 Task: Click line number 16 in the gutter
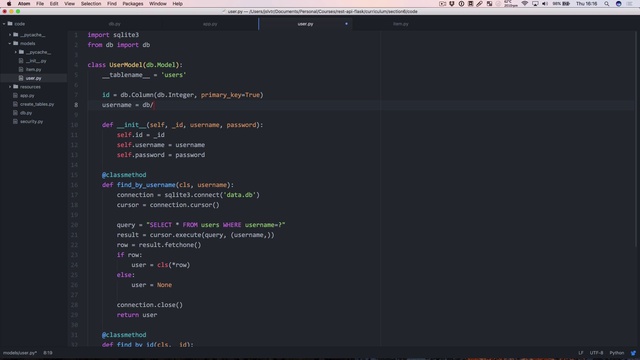(74, 185)
